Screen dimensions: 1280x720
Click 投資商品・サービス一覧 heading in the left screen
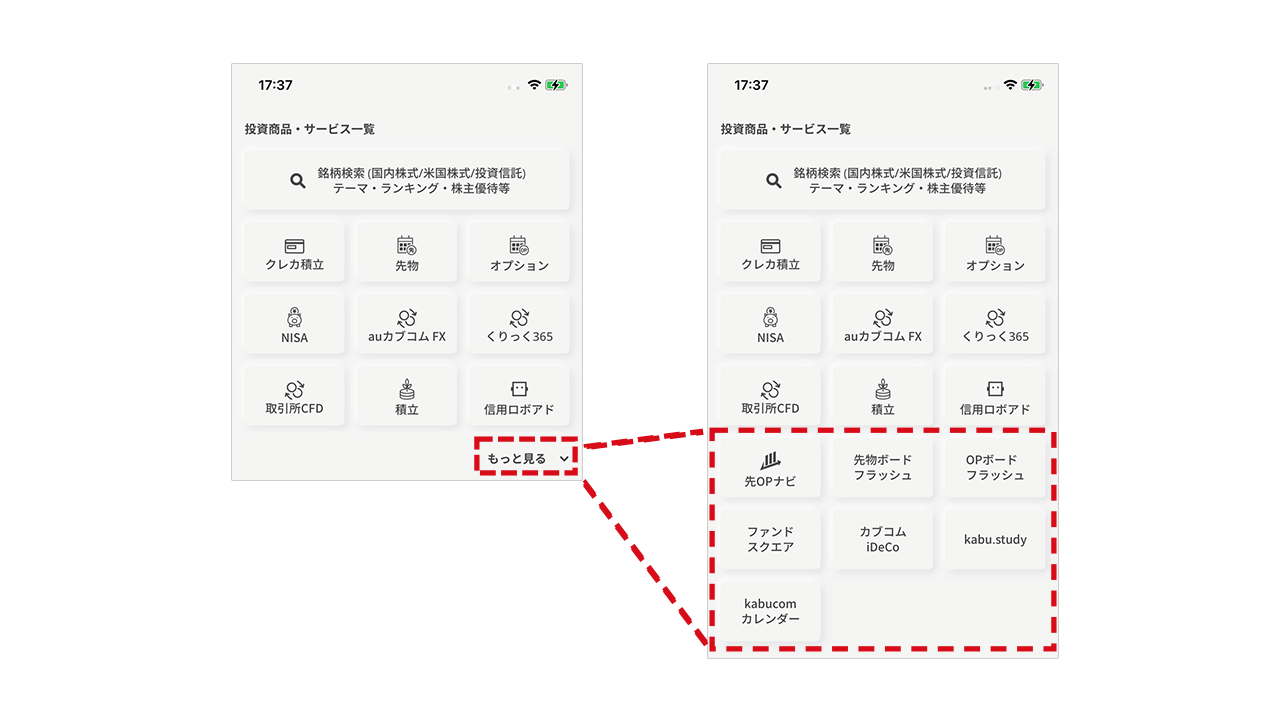click(x=310, y=129)
